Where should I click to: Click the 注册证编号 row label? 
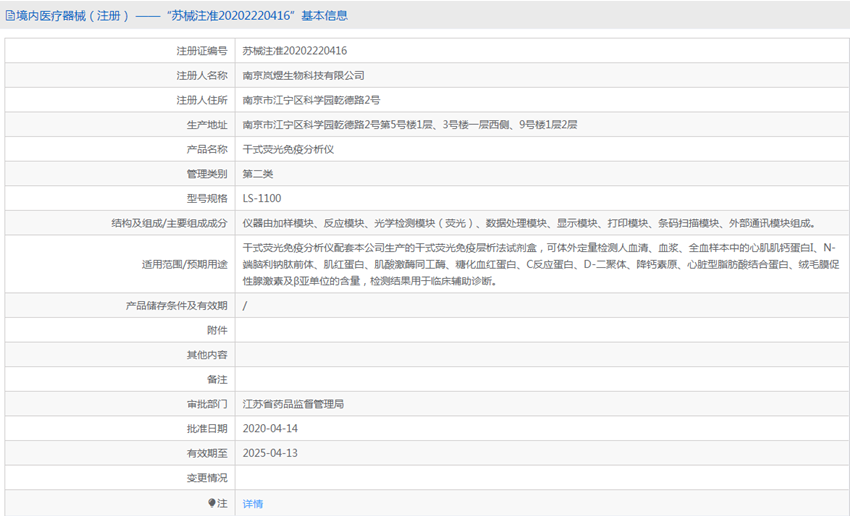202,51
